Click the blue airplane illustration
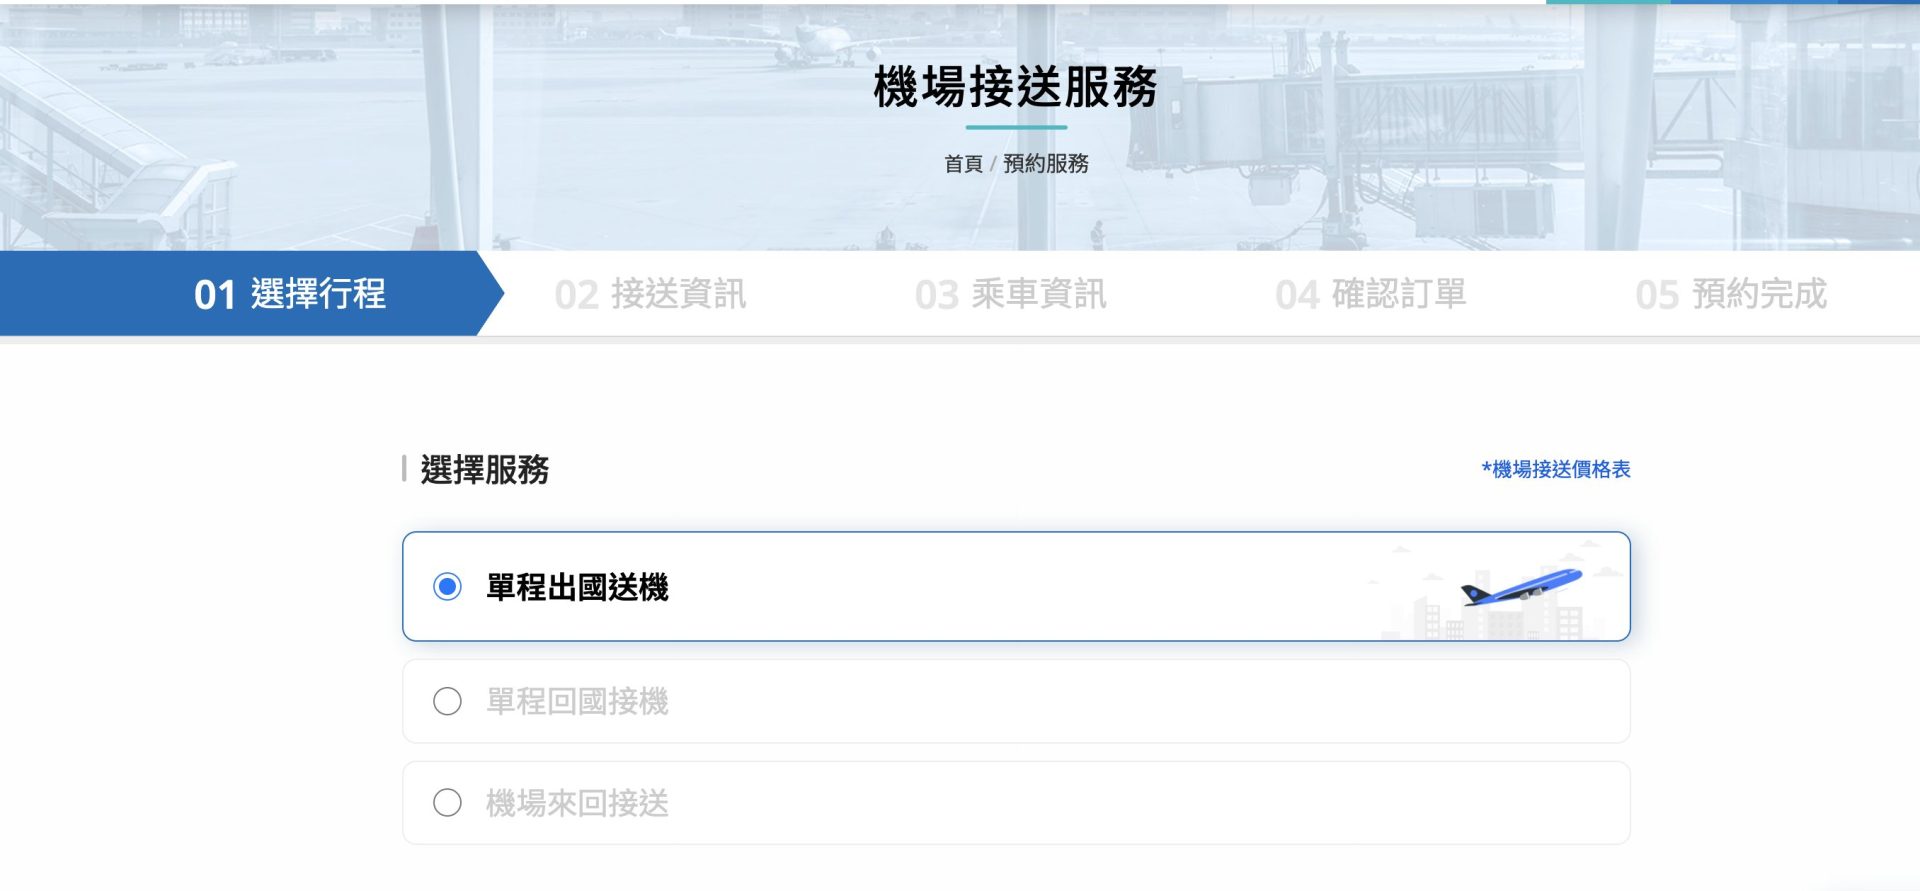The height and width of the screenshot is (891, 1920). (x=1522, y=586)
